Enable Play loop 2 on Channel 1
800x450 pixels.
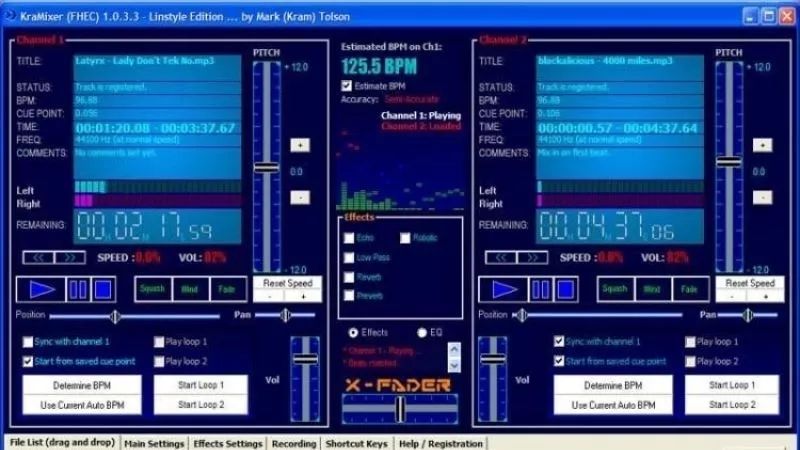pos(159,361)
